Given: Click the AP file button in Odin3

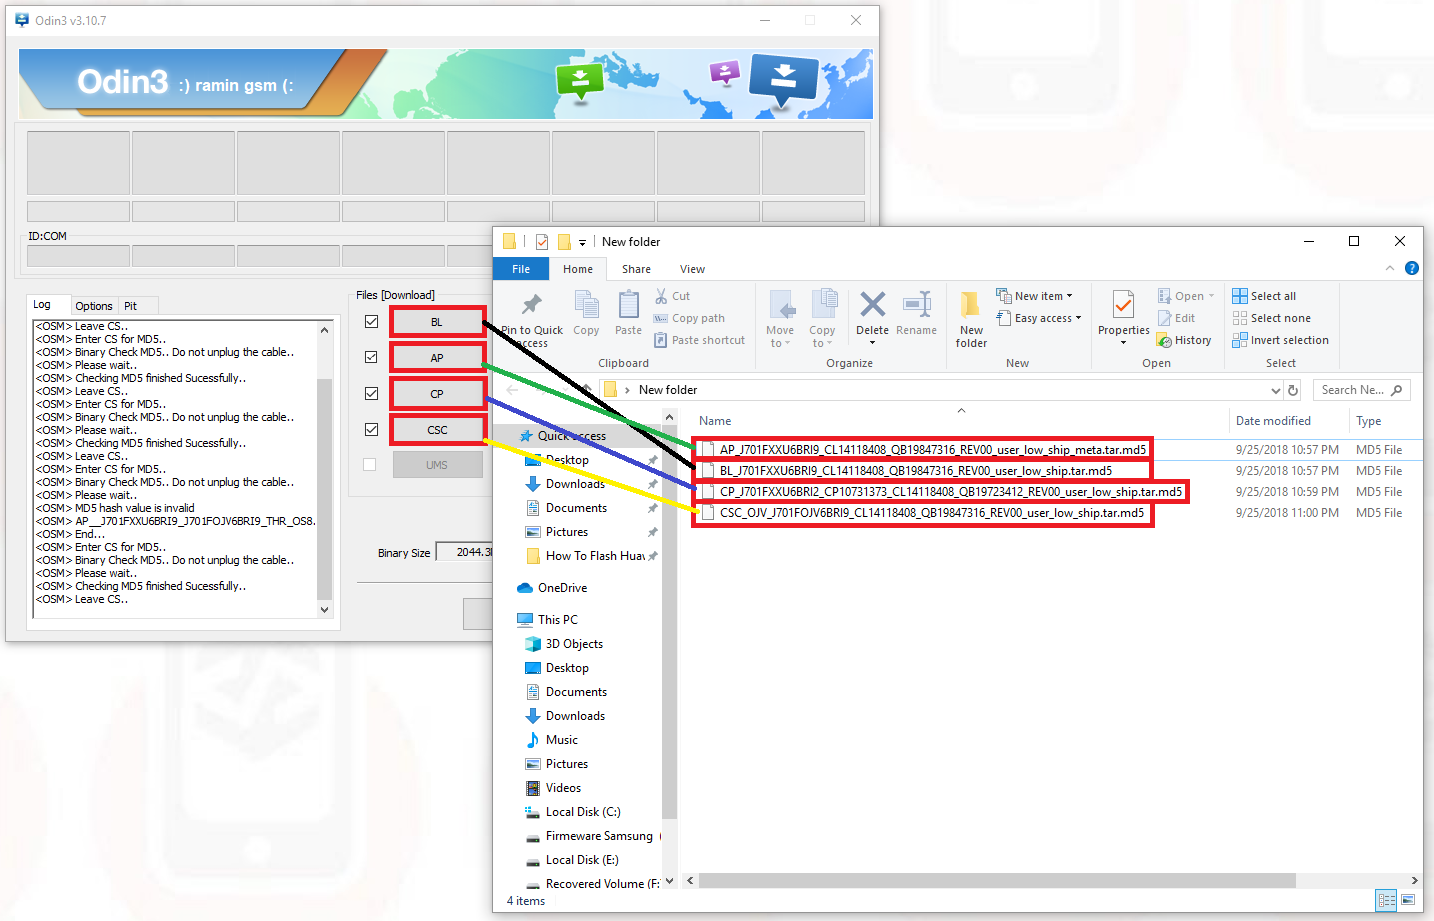Looking at the screenshot, I should click(x=437, y=358).
